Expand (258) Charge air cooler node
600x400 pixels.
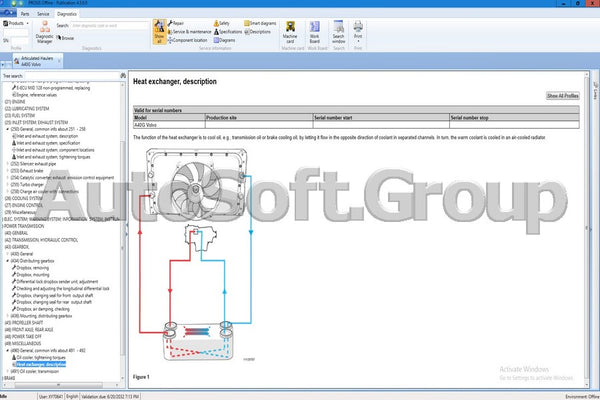(7, 191)
